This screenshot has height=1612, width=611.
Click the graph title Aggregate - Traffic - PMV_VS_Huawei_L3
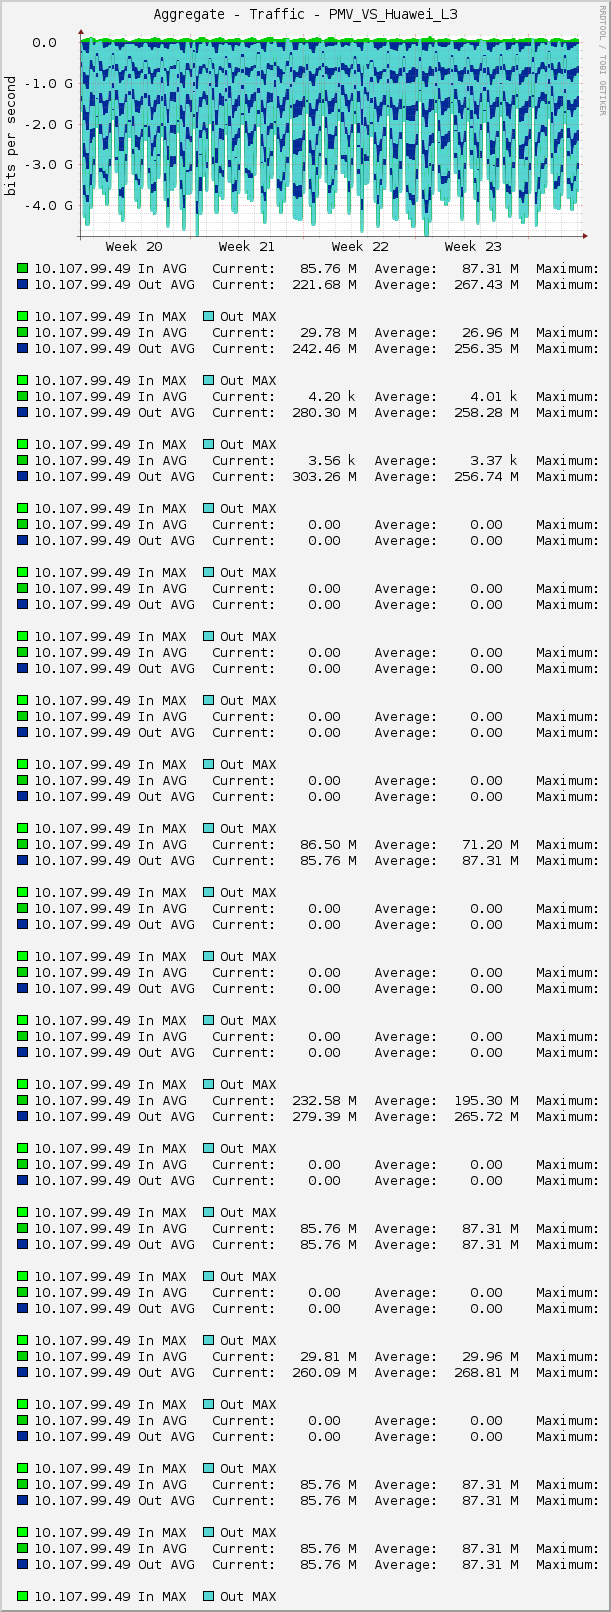(305, 14)
